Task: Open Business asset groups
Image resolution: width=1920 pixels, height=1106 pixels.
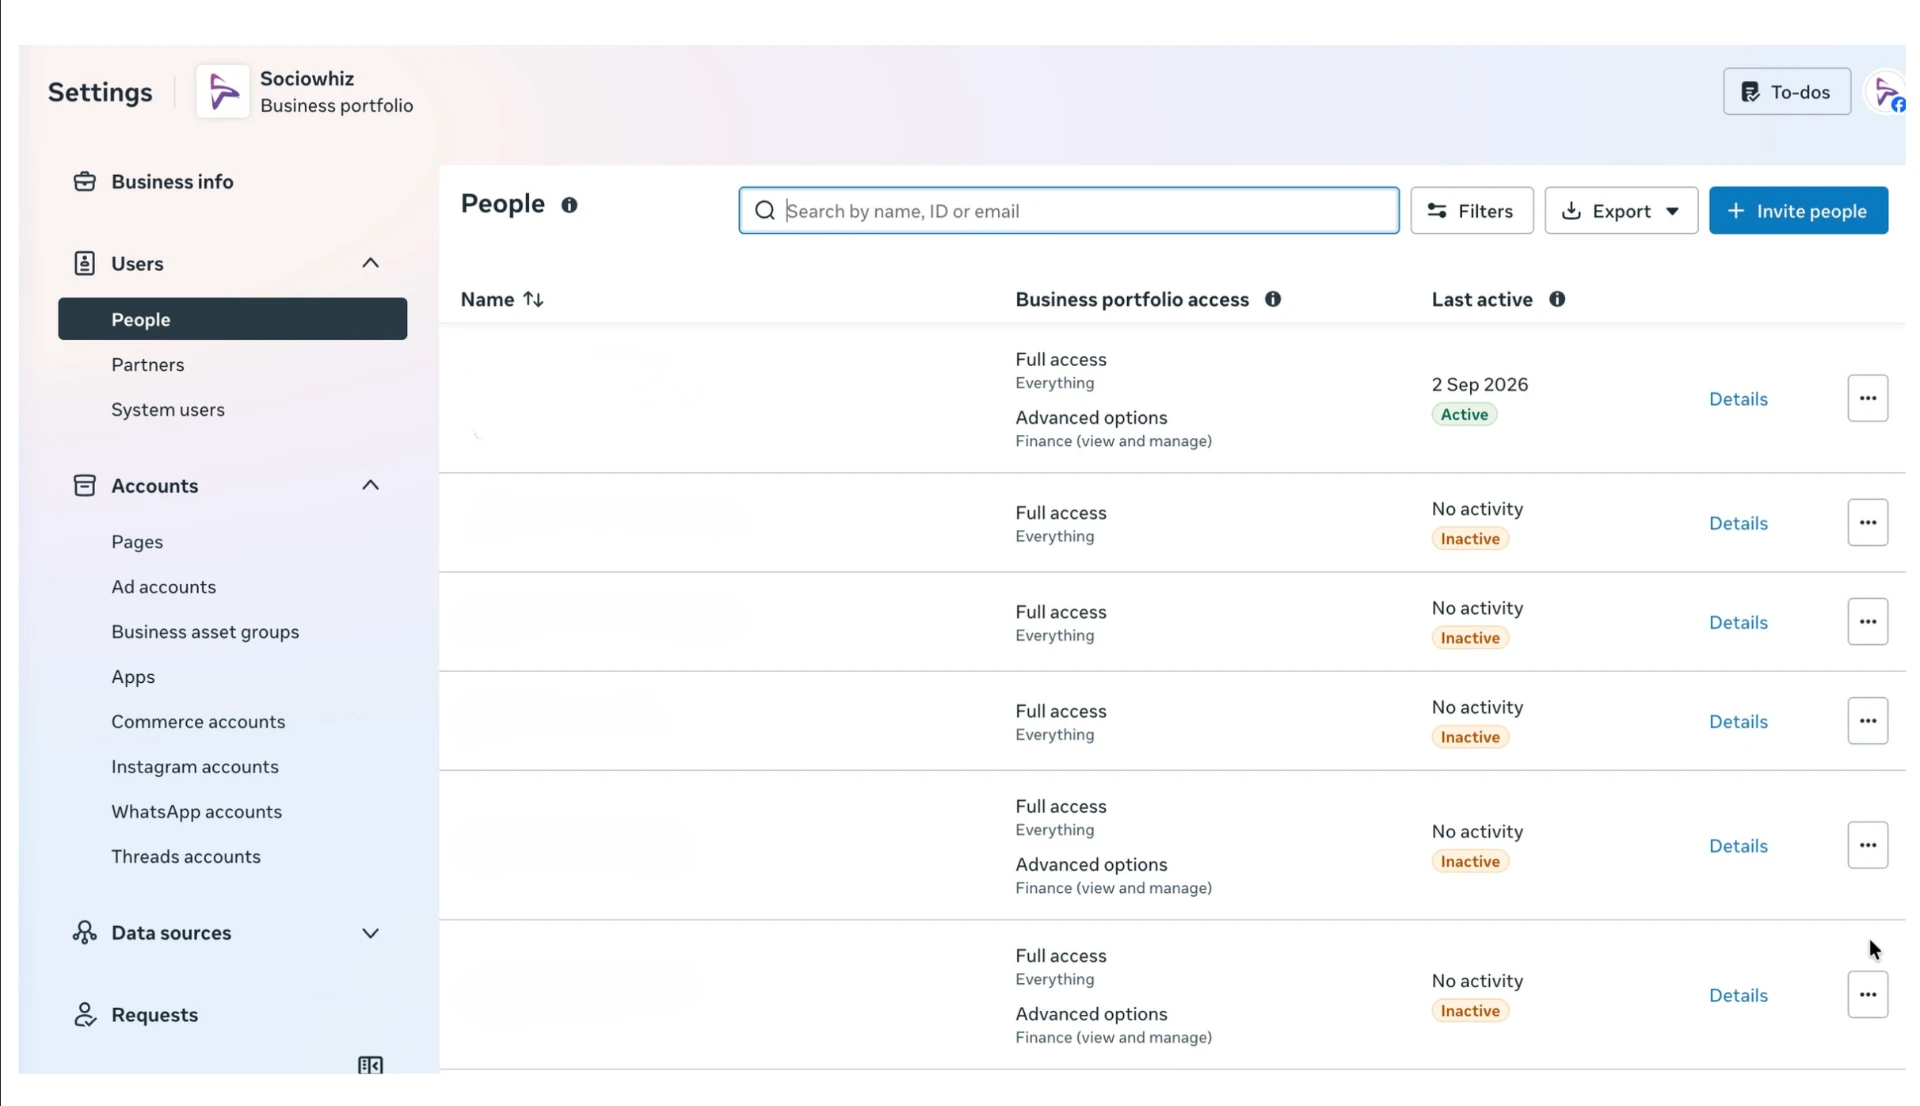Action: coord(205,632)
